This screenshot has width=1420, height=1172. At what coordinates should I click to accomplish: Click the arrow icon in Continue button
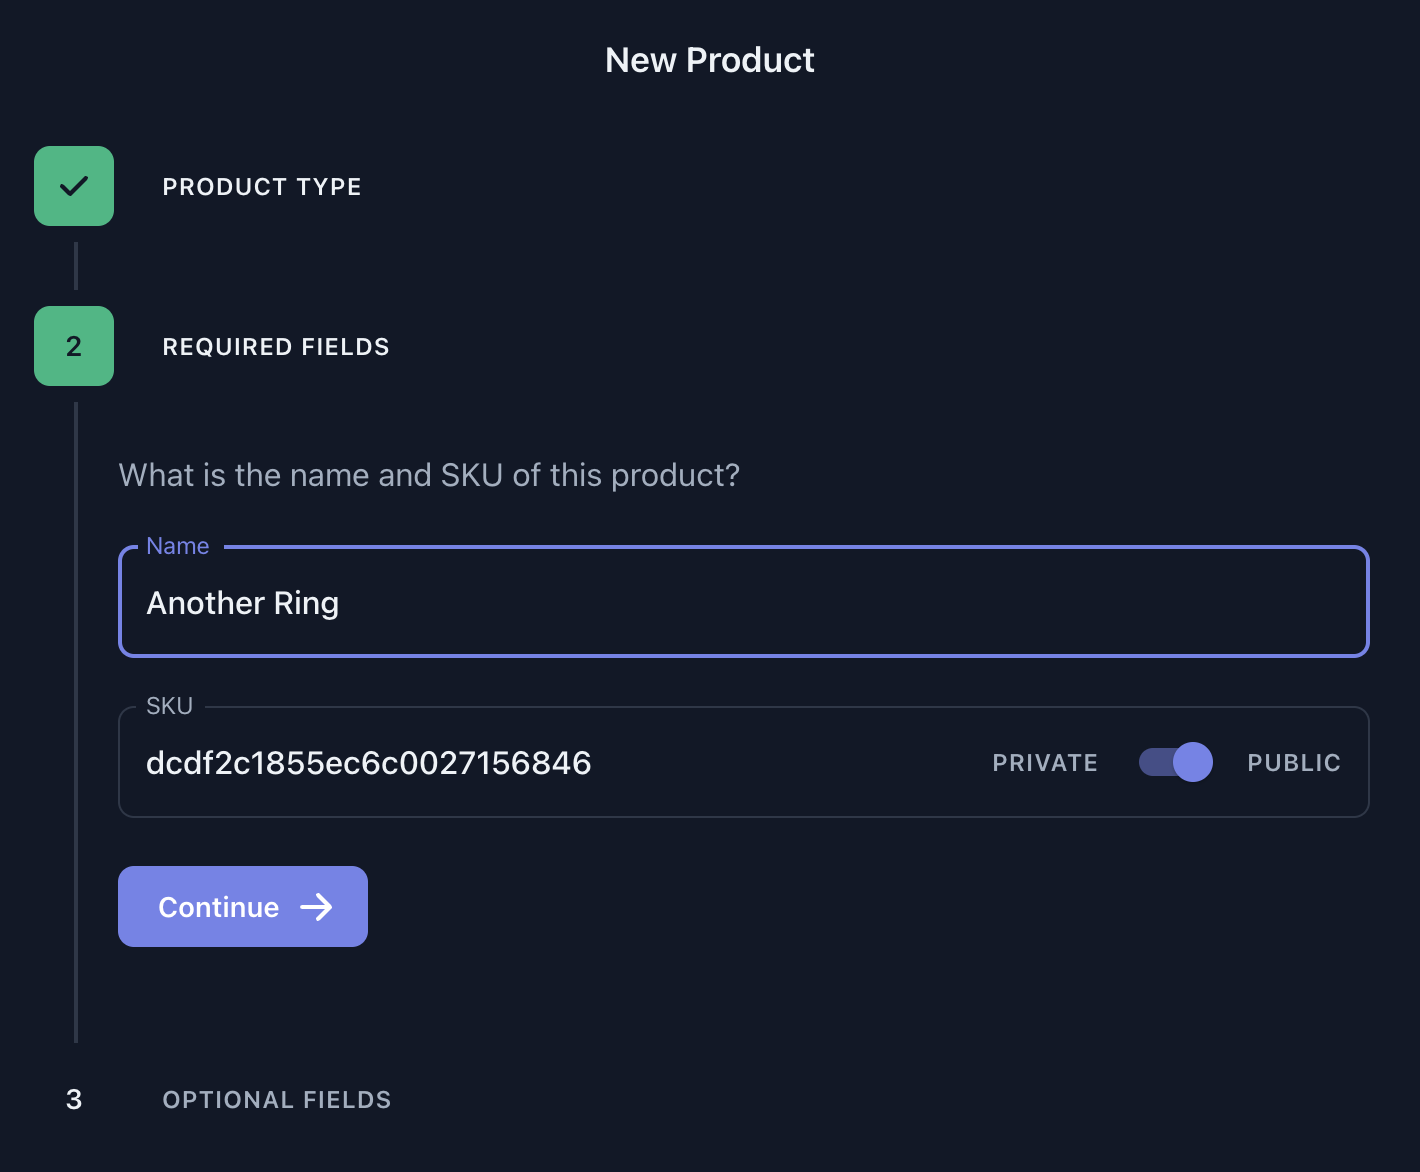point(316,907)
